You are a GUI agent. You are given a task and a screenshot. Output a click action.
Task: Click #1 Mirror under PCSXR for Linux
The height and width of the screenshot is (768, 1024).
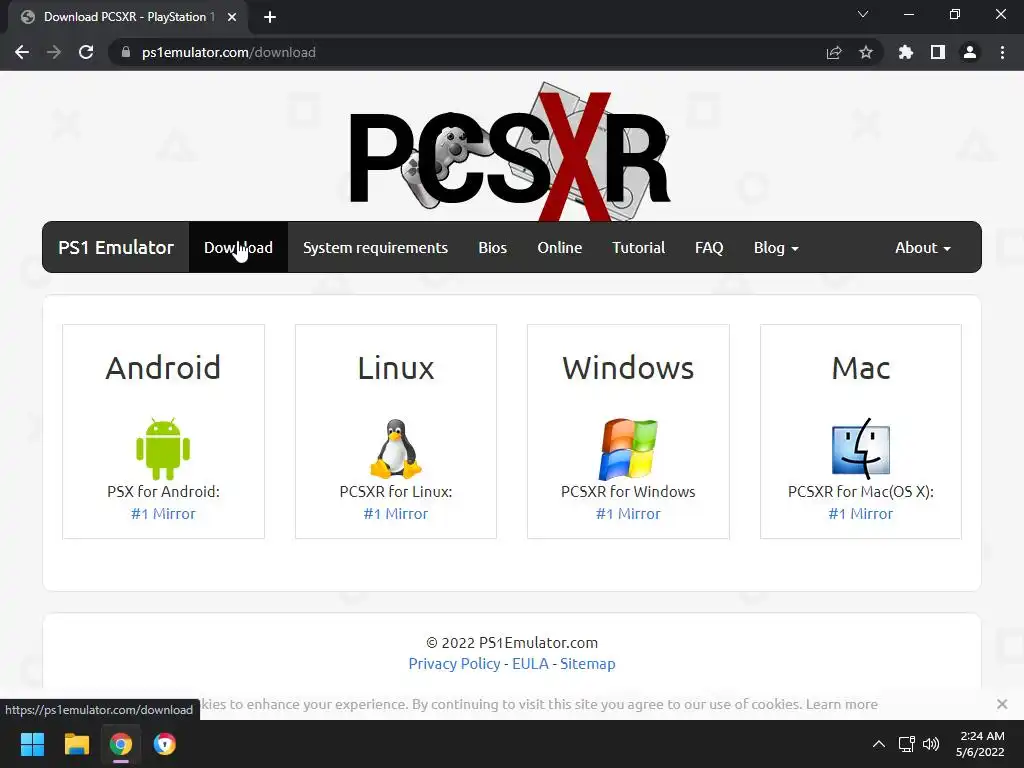pos(396,514)
